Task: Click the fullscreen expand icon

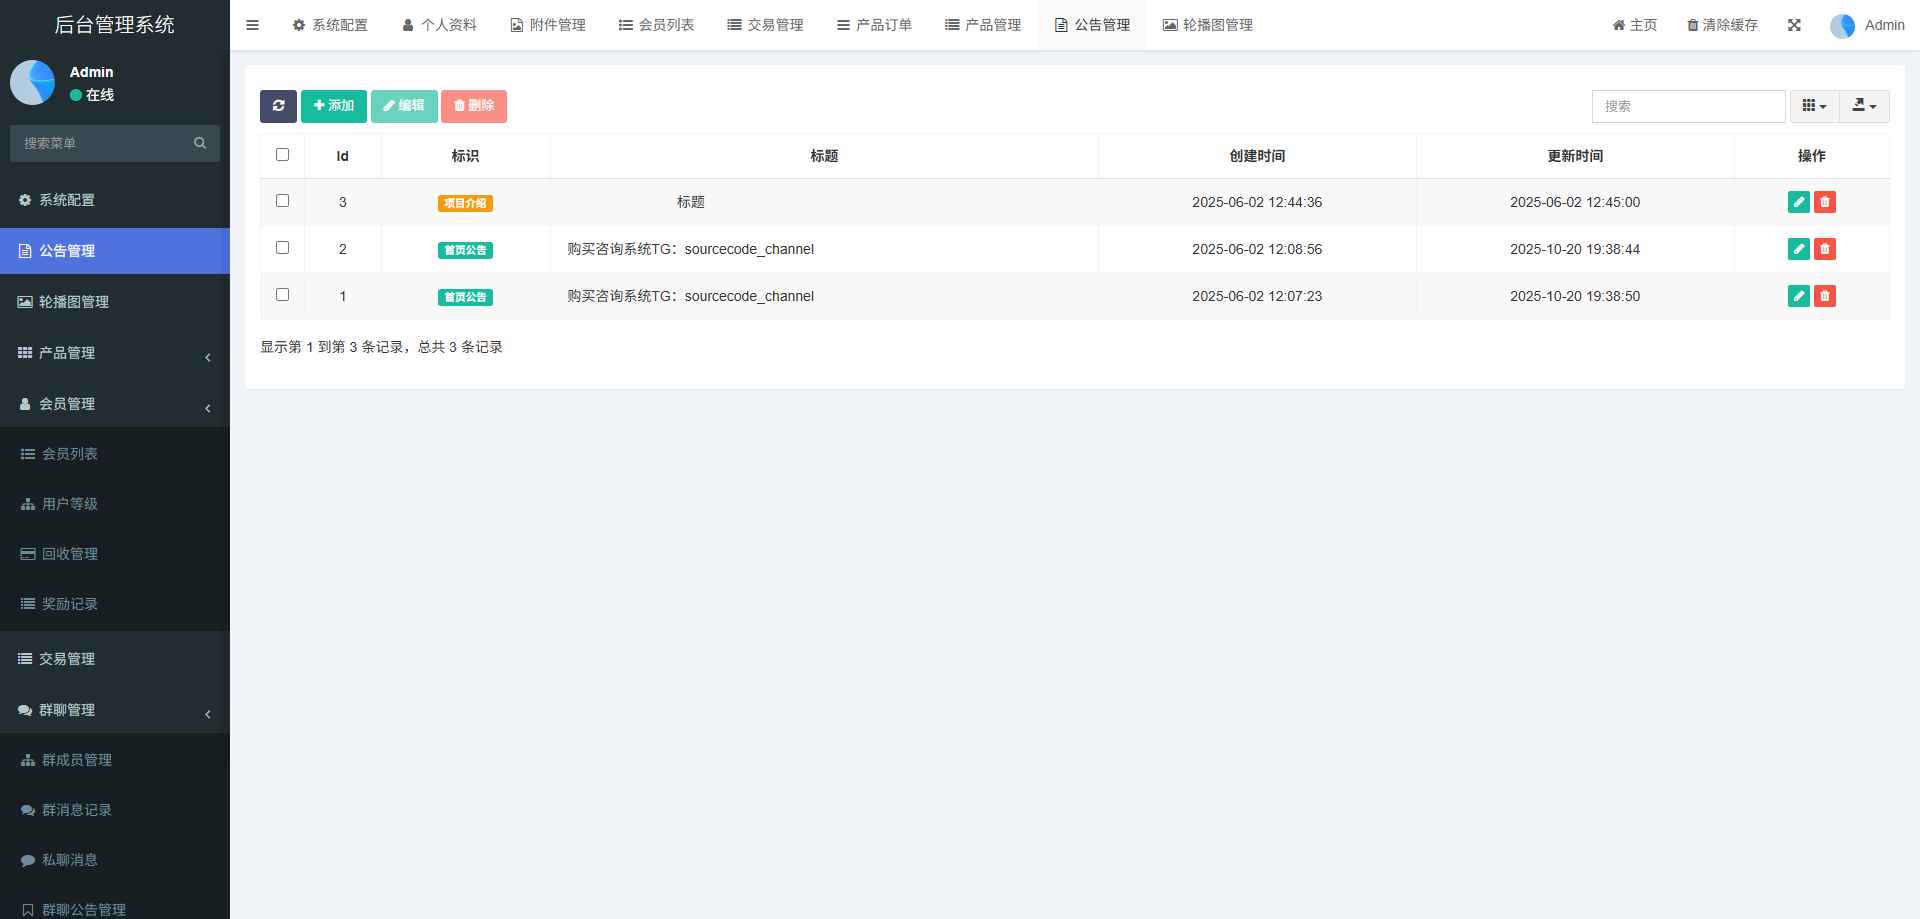Action: tap(1794, 25)
